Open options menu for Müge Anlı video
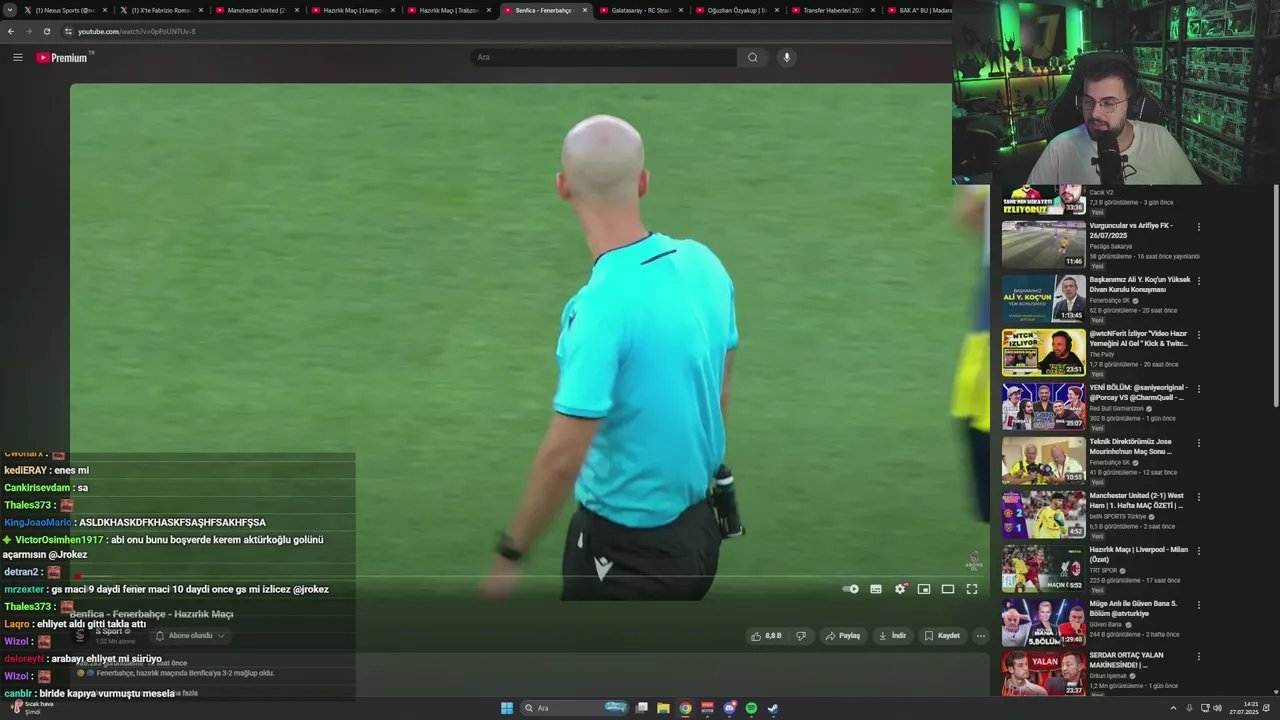This screenshot has width=1280, height=720. 1198,605
